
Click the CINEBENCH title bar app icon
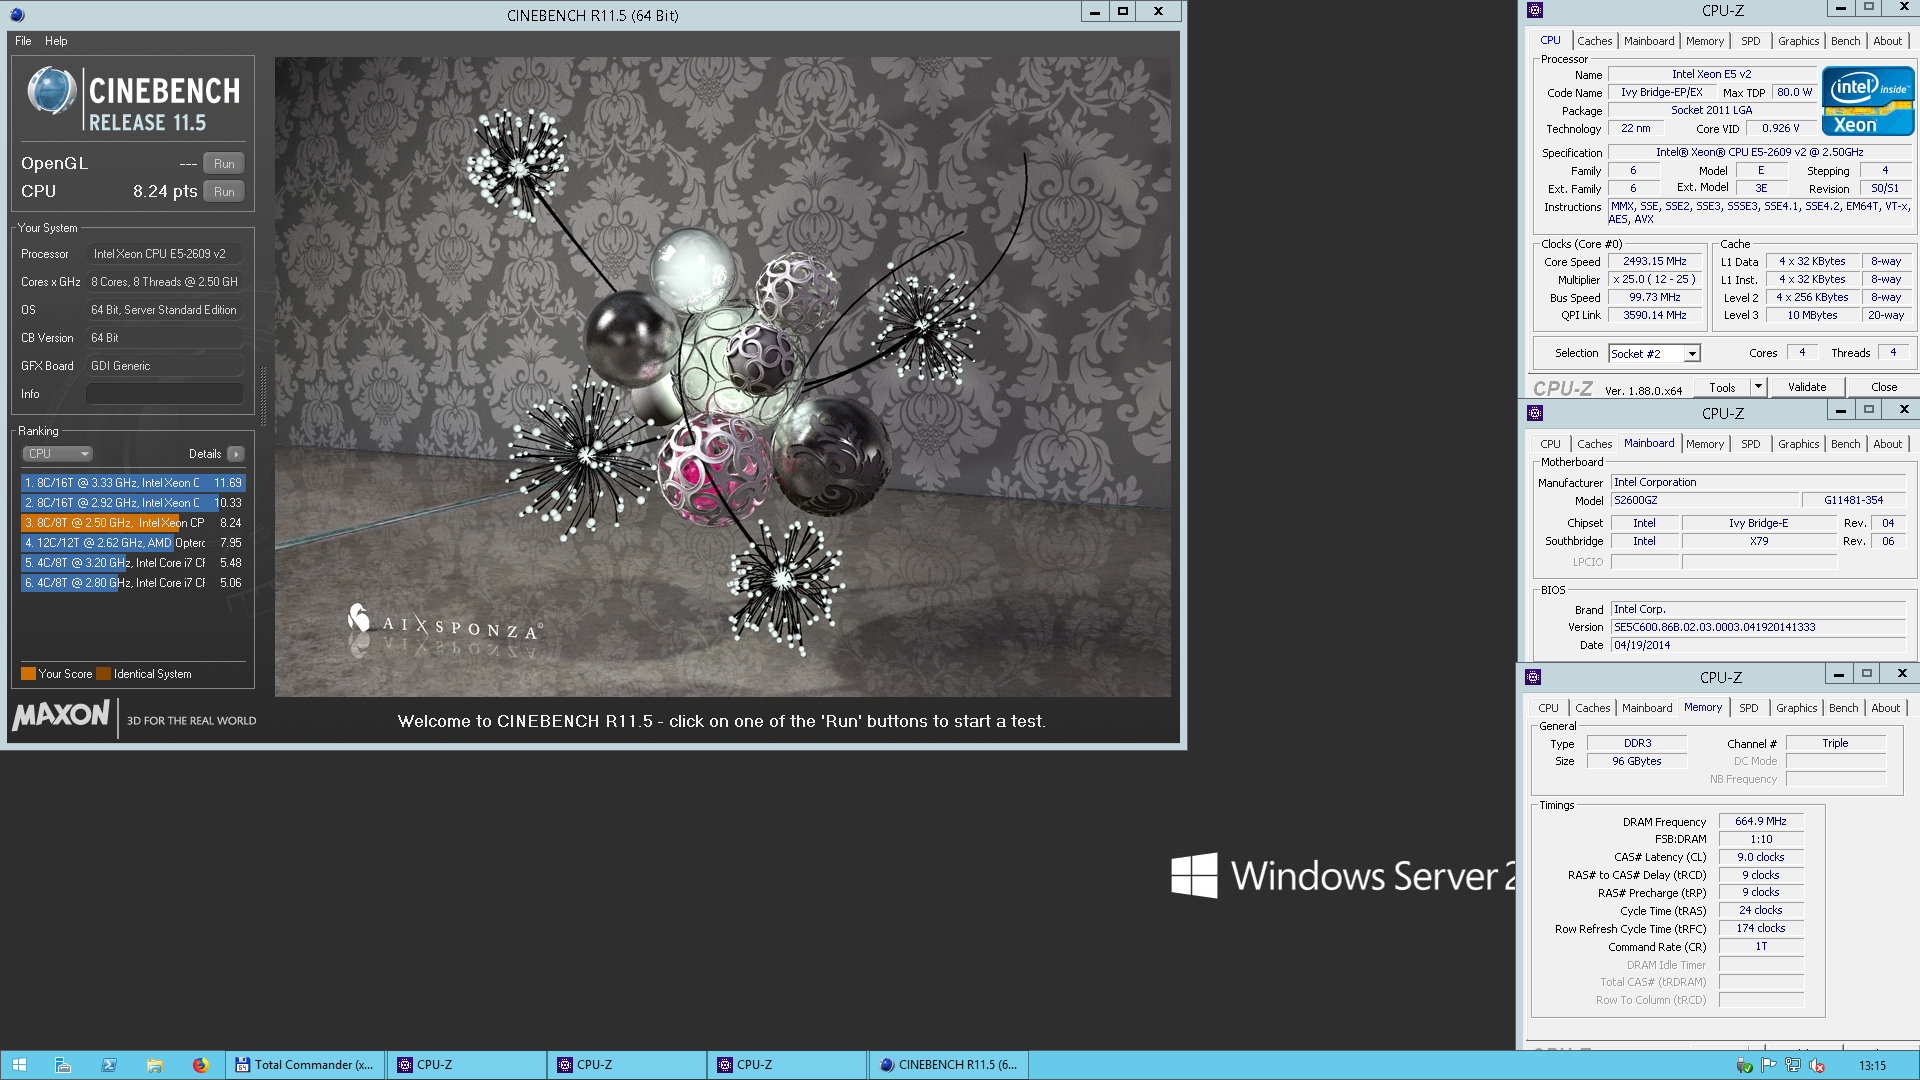(x=17, y=15)
